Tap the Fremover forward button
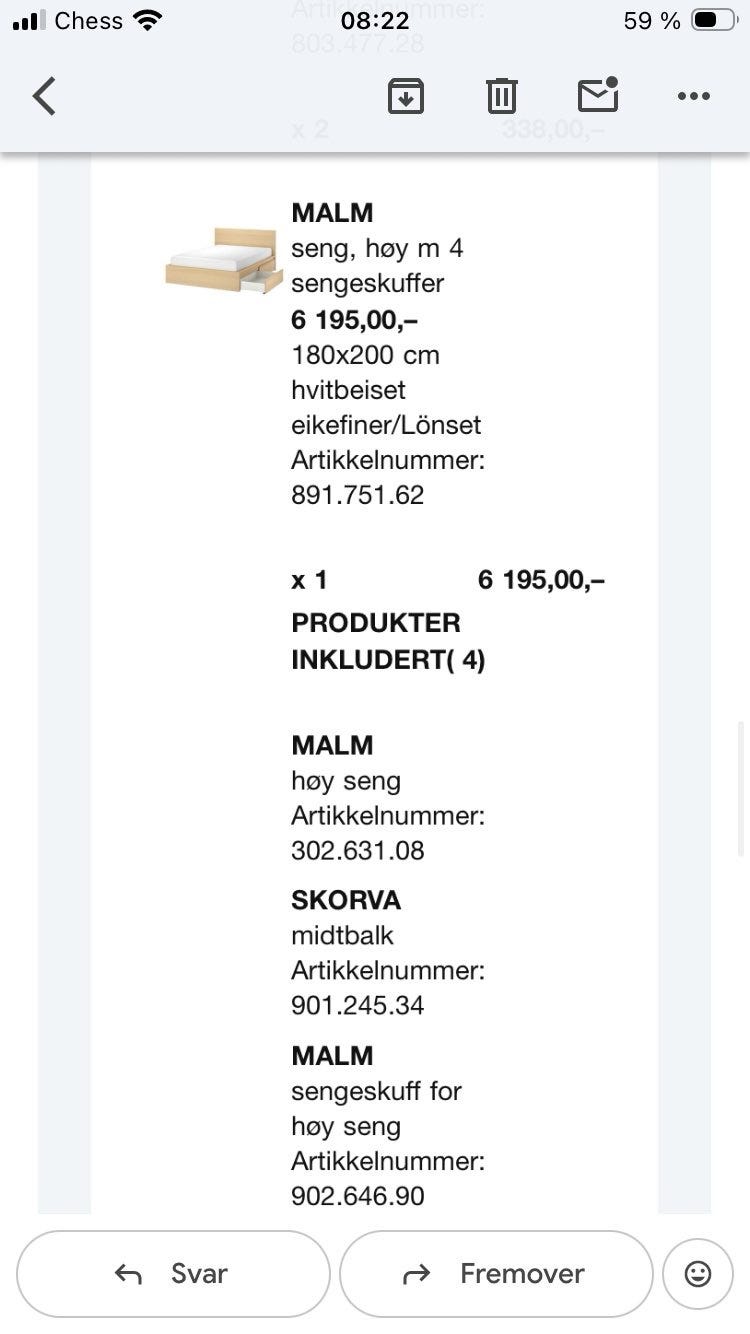Image resolution: width=750 pixels, height=1334 pixels. [496, 1273]
